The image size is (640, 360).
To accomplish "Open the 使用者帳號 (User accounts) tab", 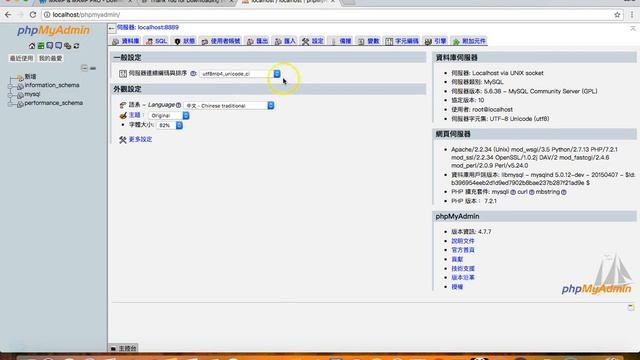I will click(x=221, y=41).
